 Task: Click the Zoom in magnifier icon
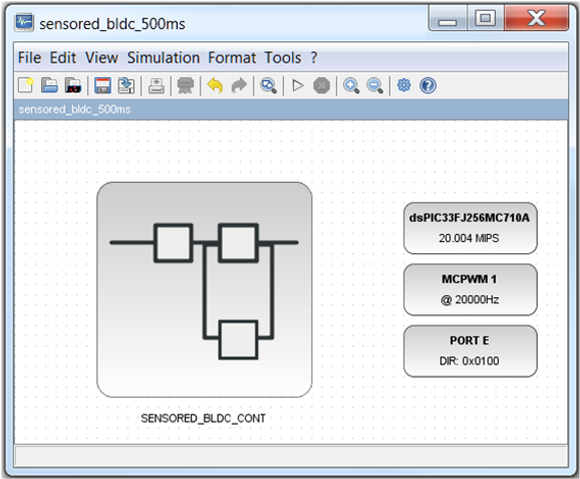point(351,85)
